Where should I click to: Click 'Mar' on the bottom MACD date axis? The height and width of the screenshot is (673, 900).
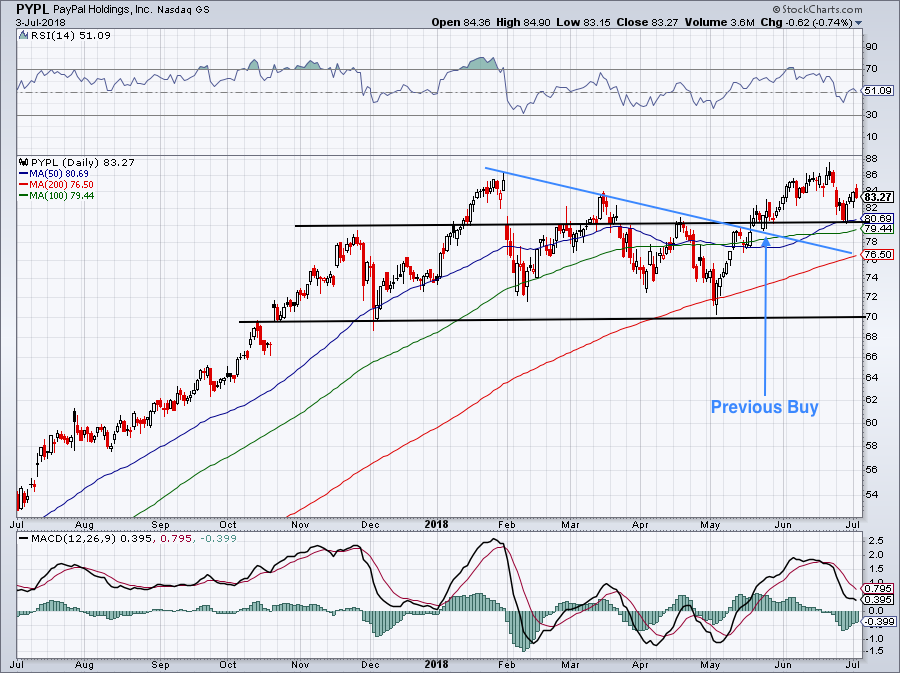click(569, 665)
